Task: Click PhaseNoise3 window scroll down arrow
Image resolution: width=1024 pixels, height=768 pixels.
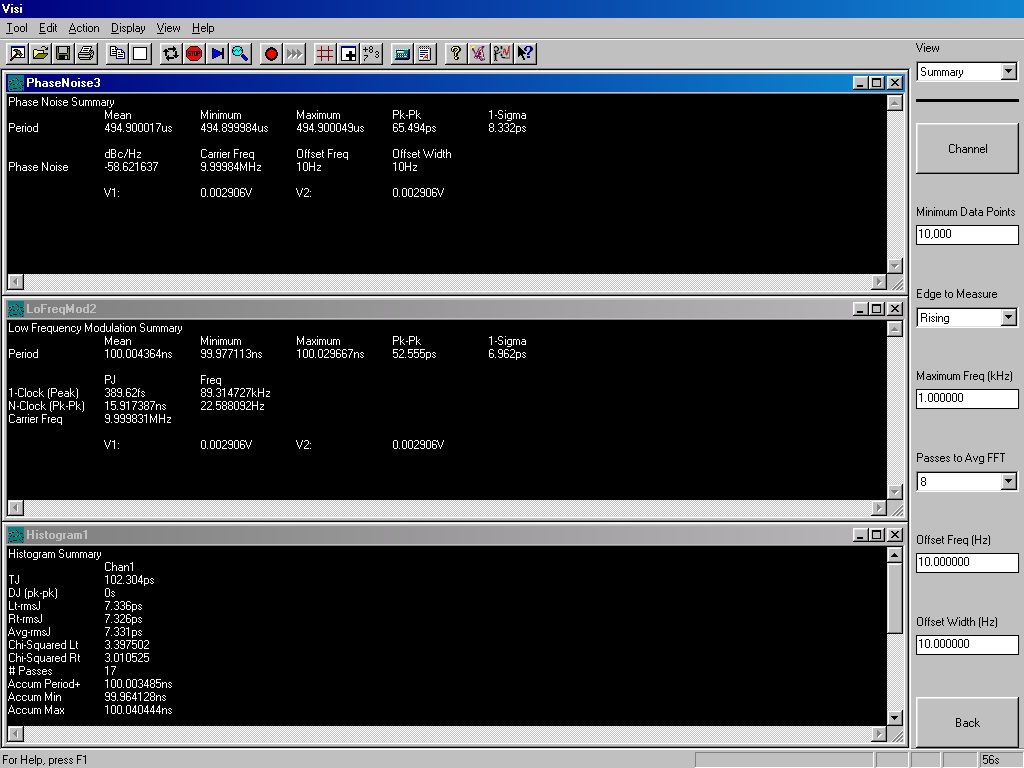Action: (x=895, y=265)
